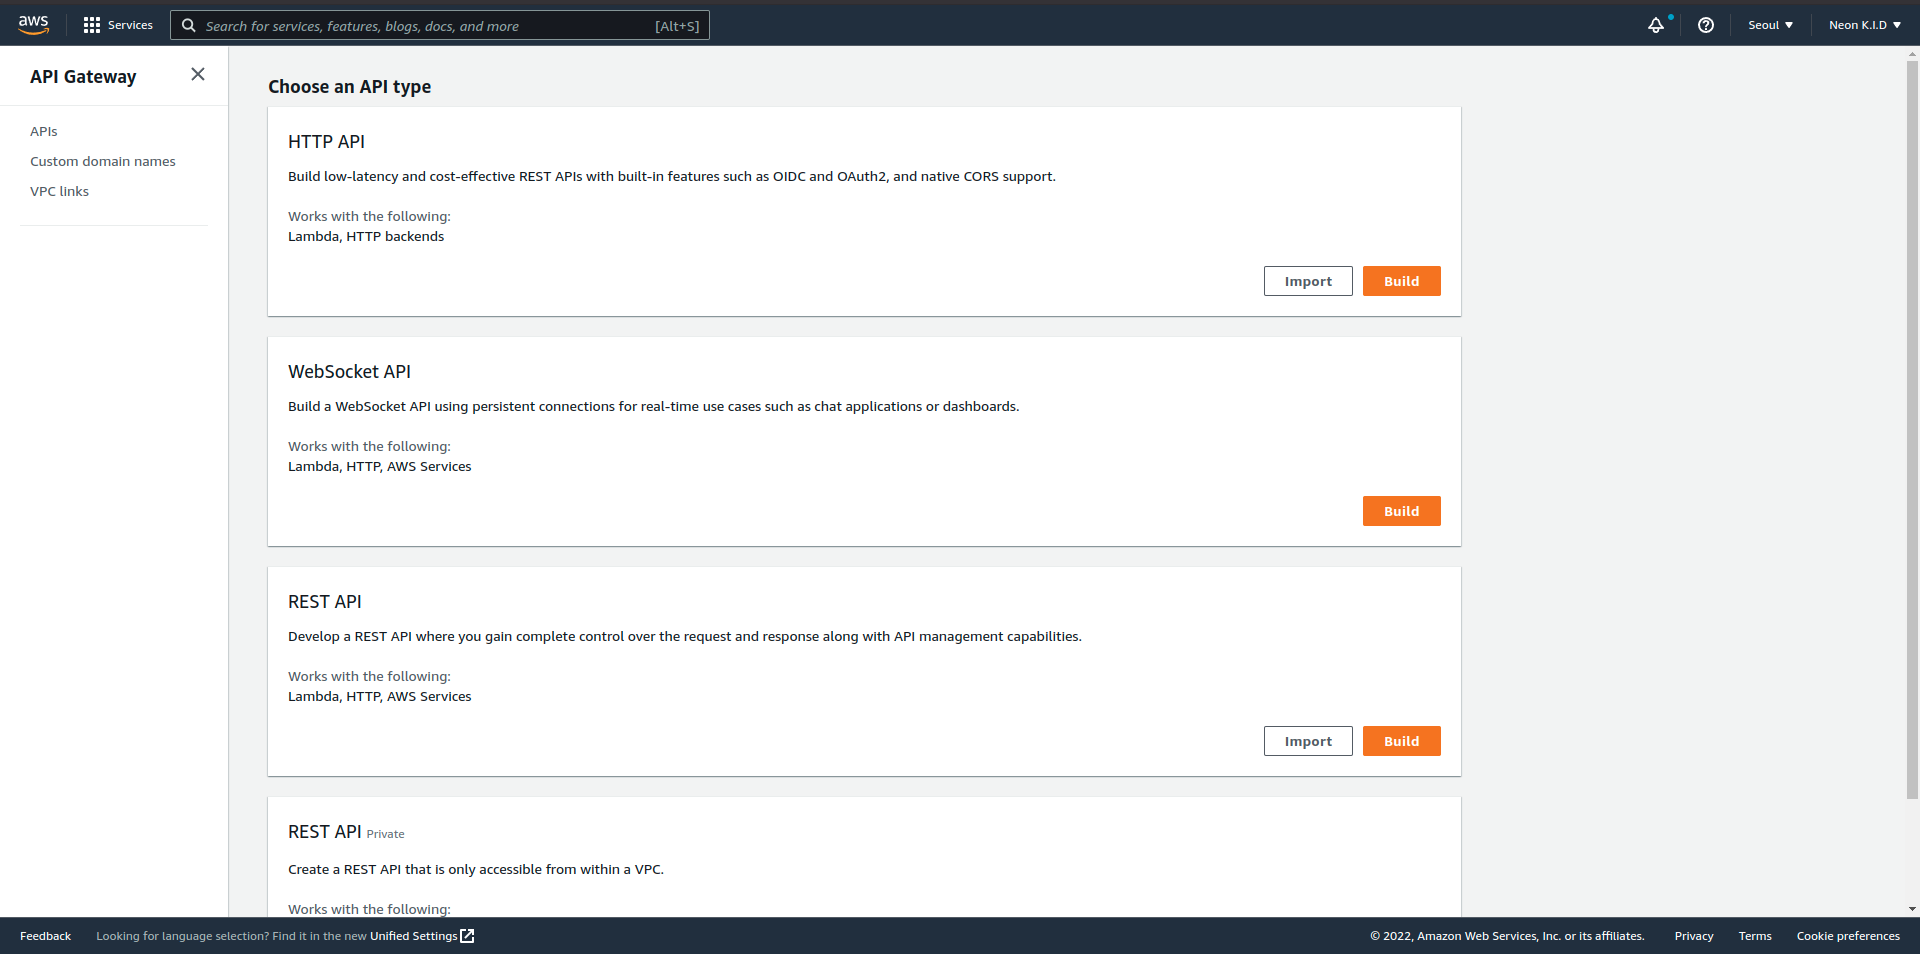Screen dimensions: 1920x954
Task: Go to APIs in sidebar
Action: click(44, 131)
